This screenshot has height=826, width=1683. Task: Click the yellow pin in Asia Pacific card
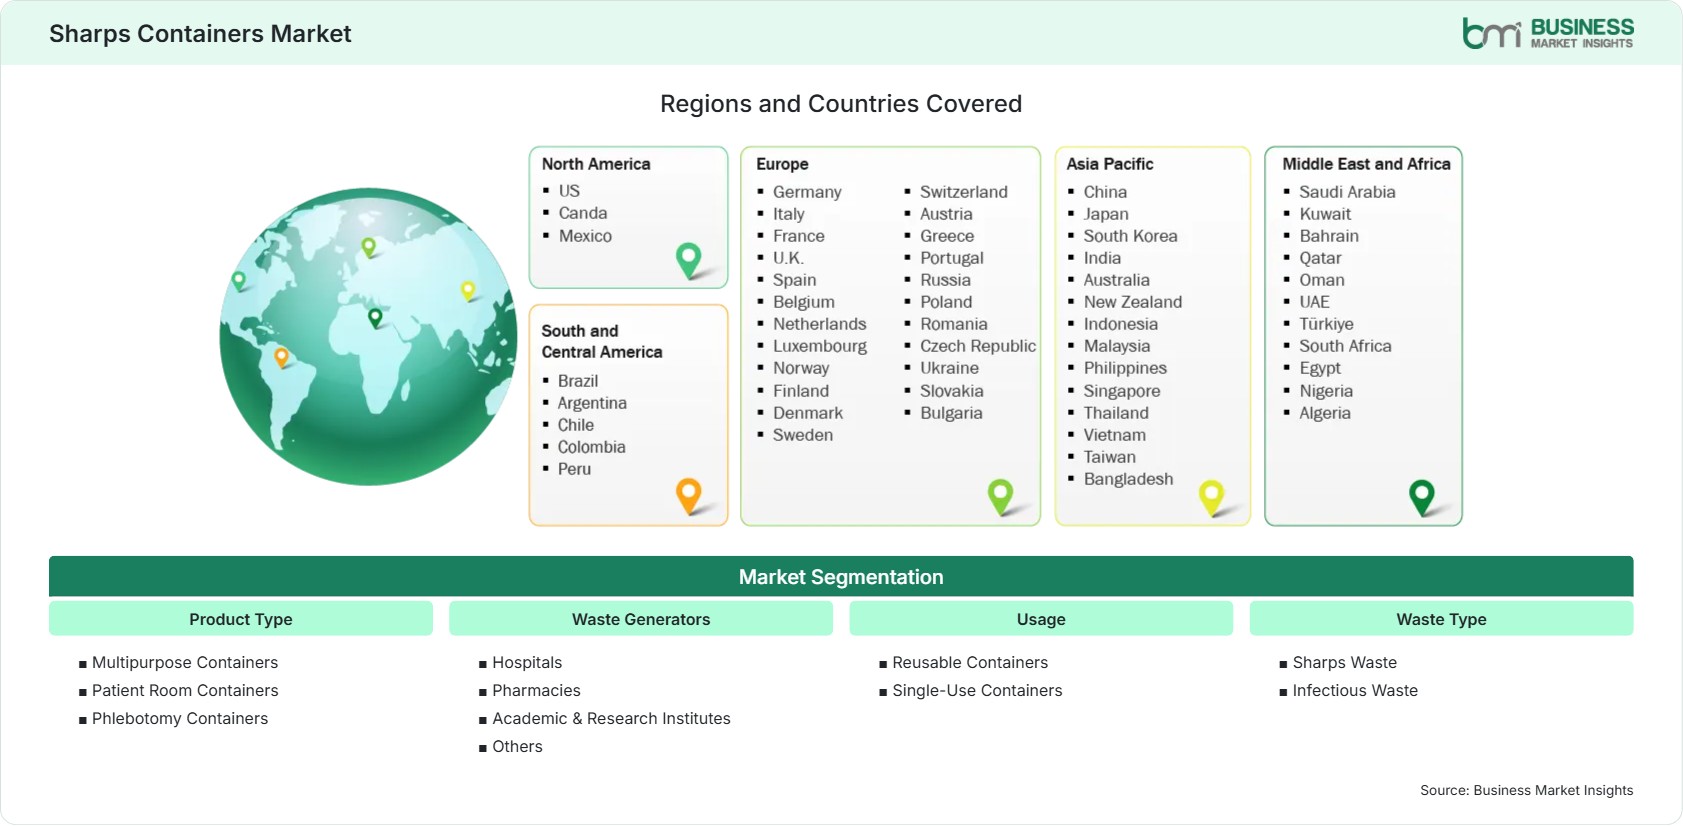point(1211,498)
